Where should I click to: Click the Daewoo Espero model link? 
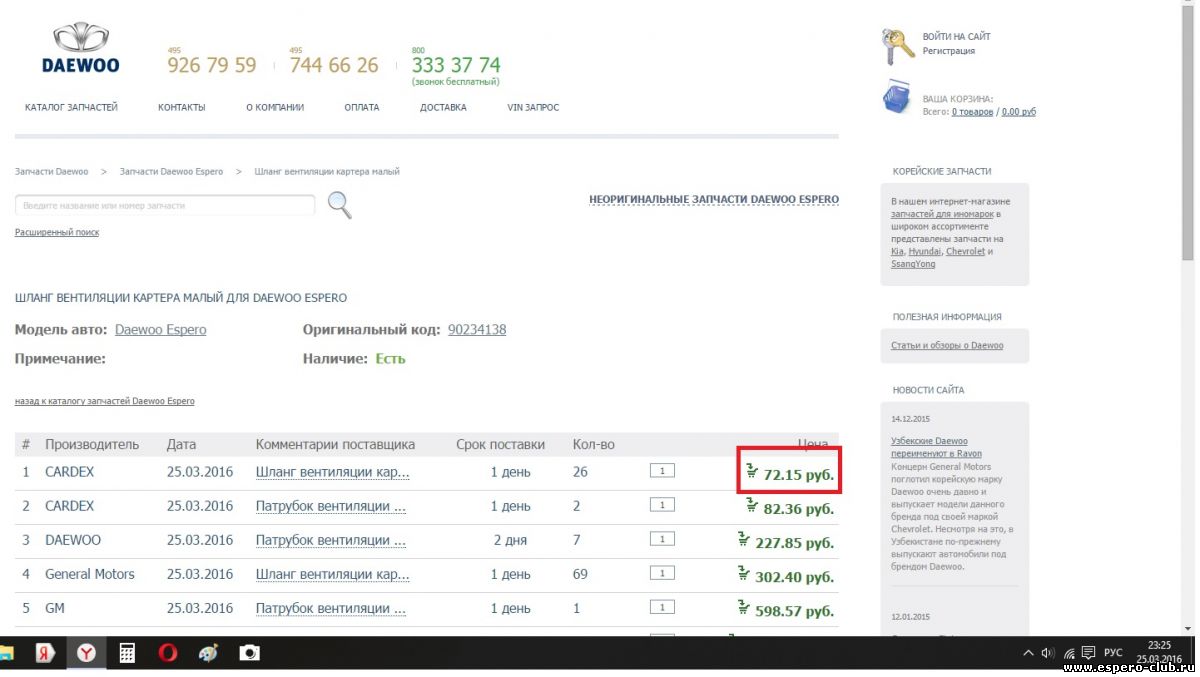161,330
